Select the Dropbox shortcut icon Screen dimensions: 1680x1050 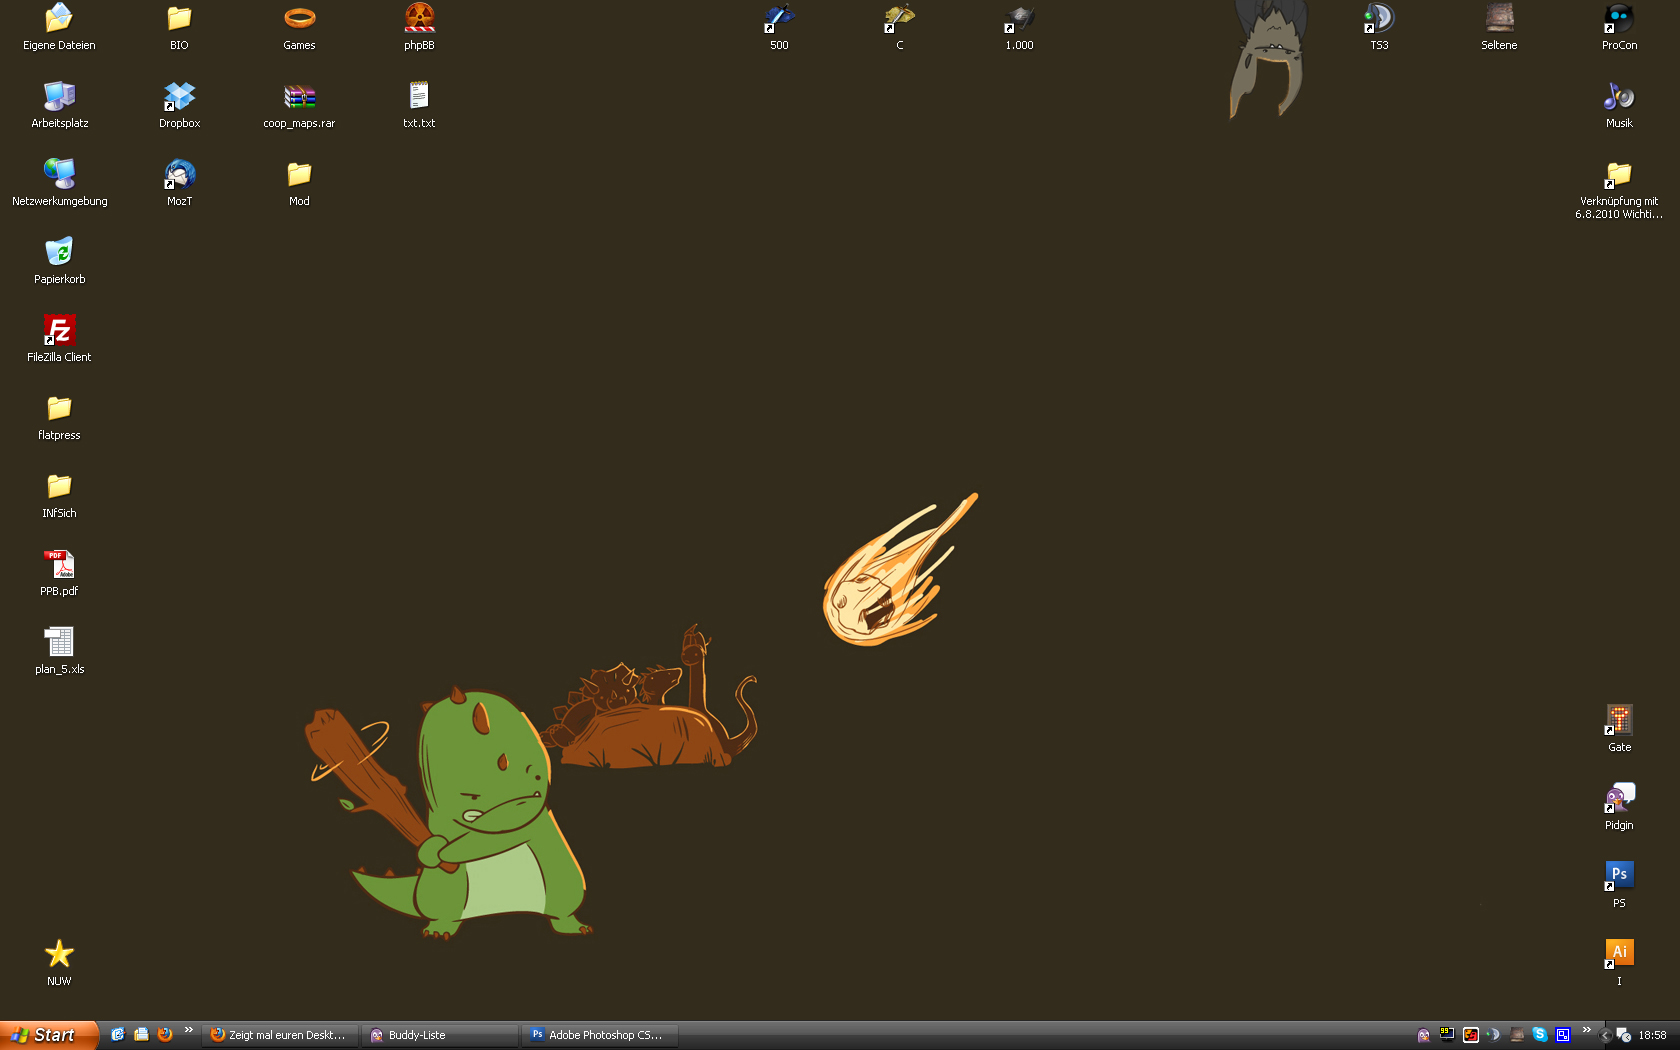click(179, 96)
